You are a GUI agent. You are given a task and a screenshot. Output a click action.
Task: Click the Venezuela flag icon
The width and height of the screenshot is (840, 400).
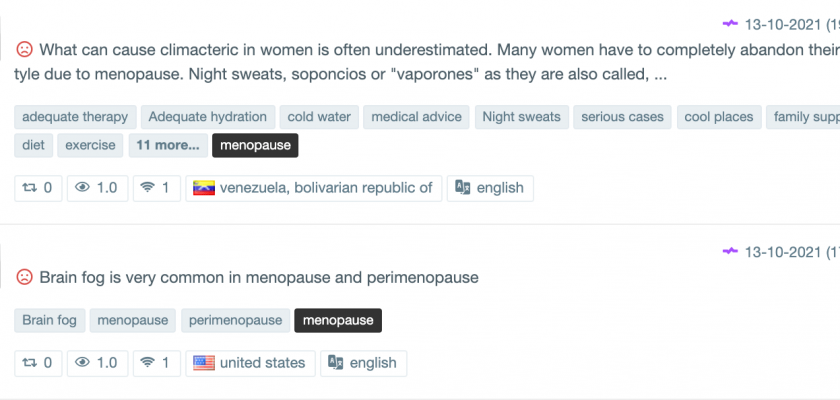pyautogui.click(x=204, y=188)
